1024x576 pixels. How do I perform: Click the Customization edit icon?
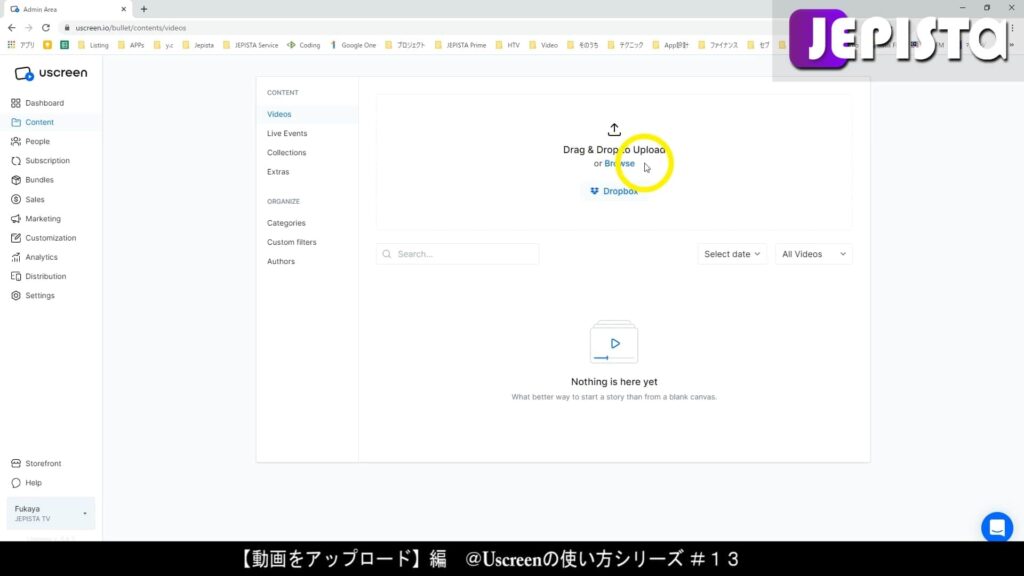[x=16, y=238]
